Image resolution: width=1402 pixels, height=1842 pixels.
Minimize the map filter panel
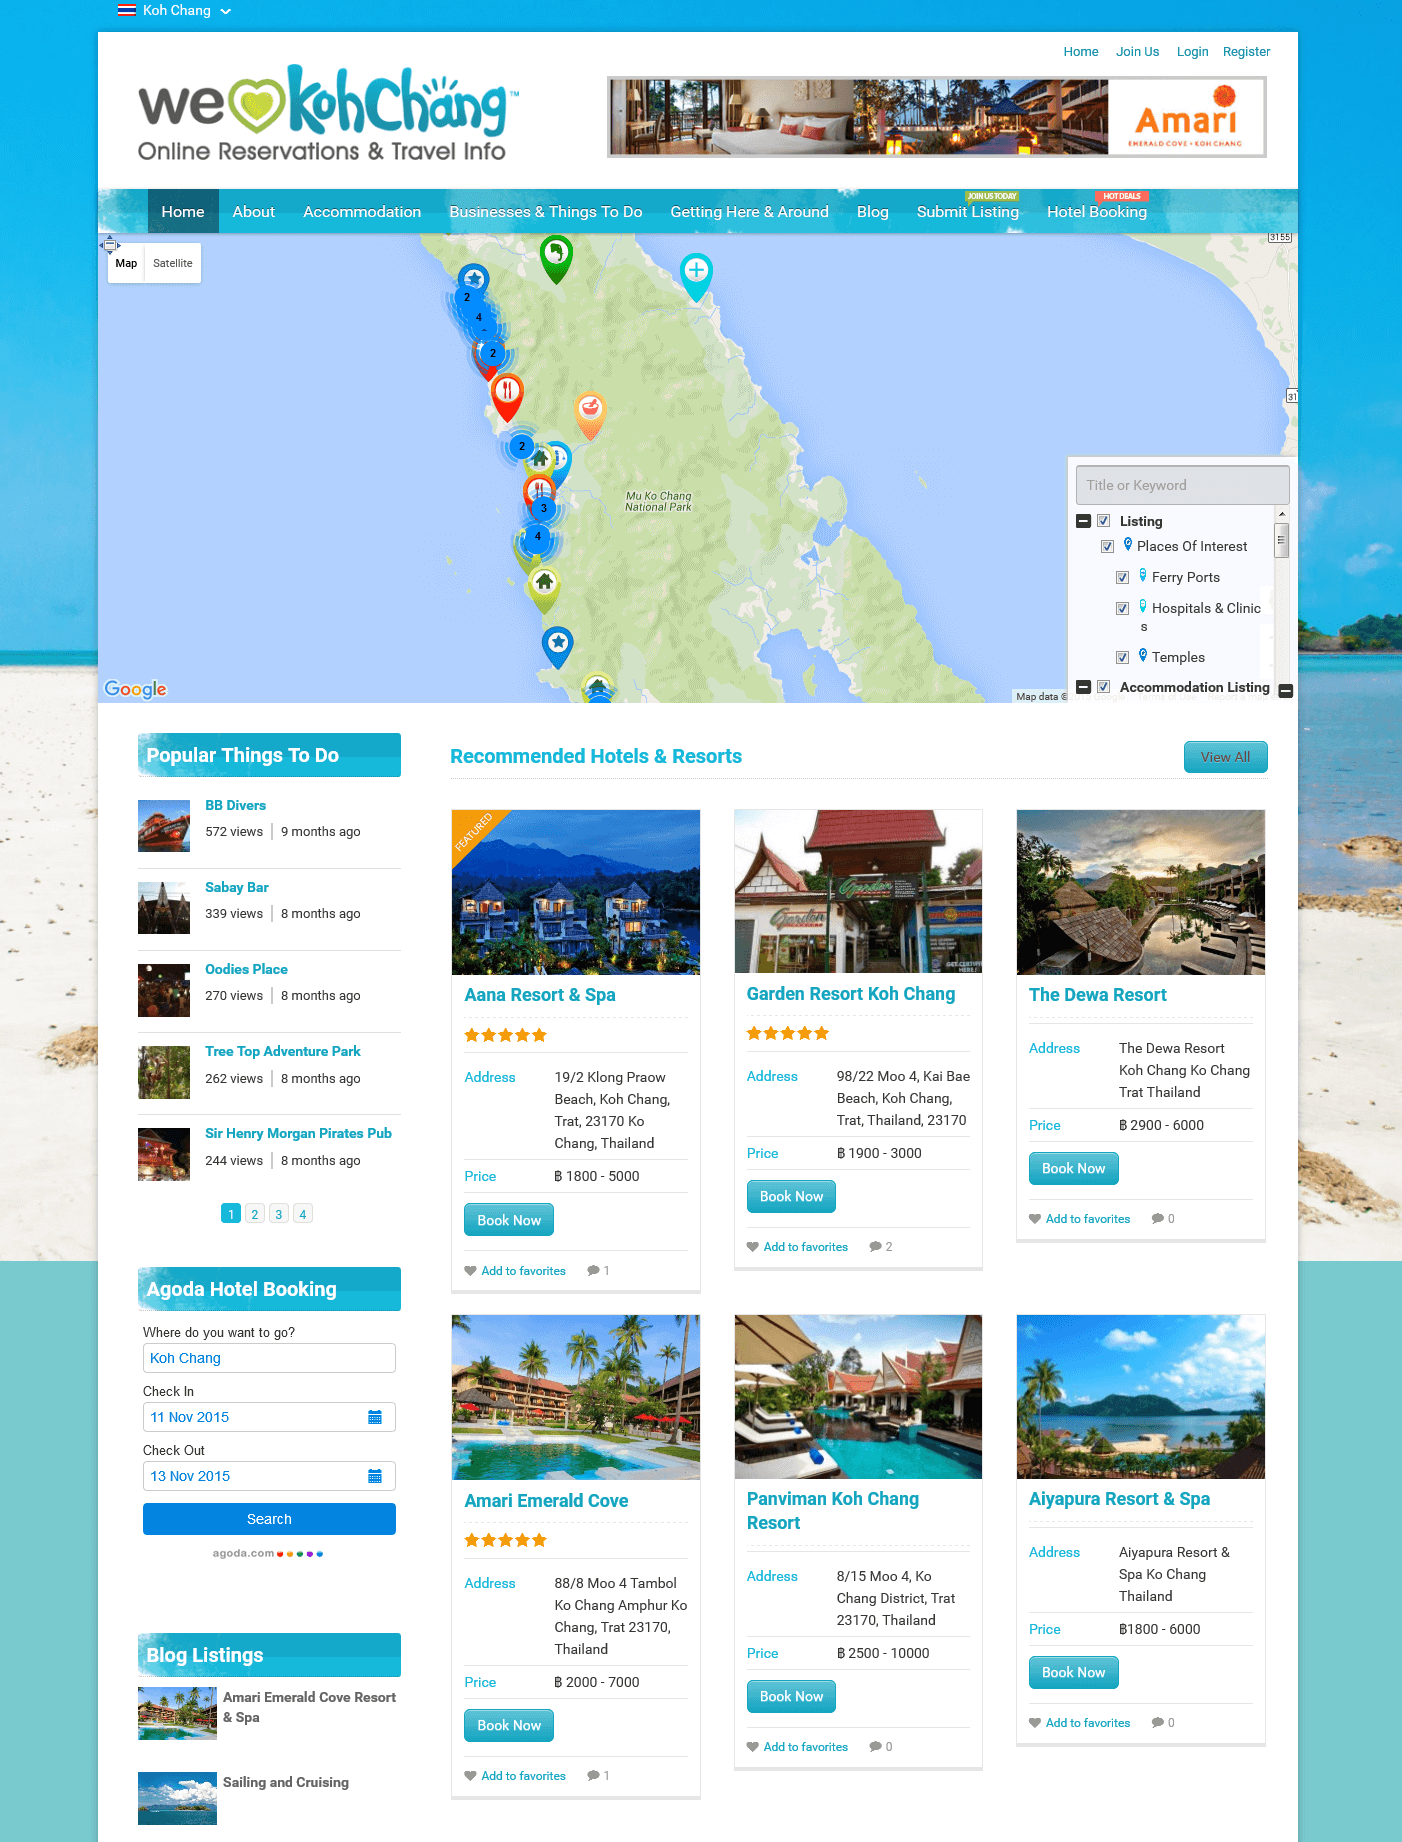pyautogui.click(x=1286, y=691)
